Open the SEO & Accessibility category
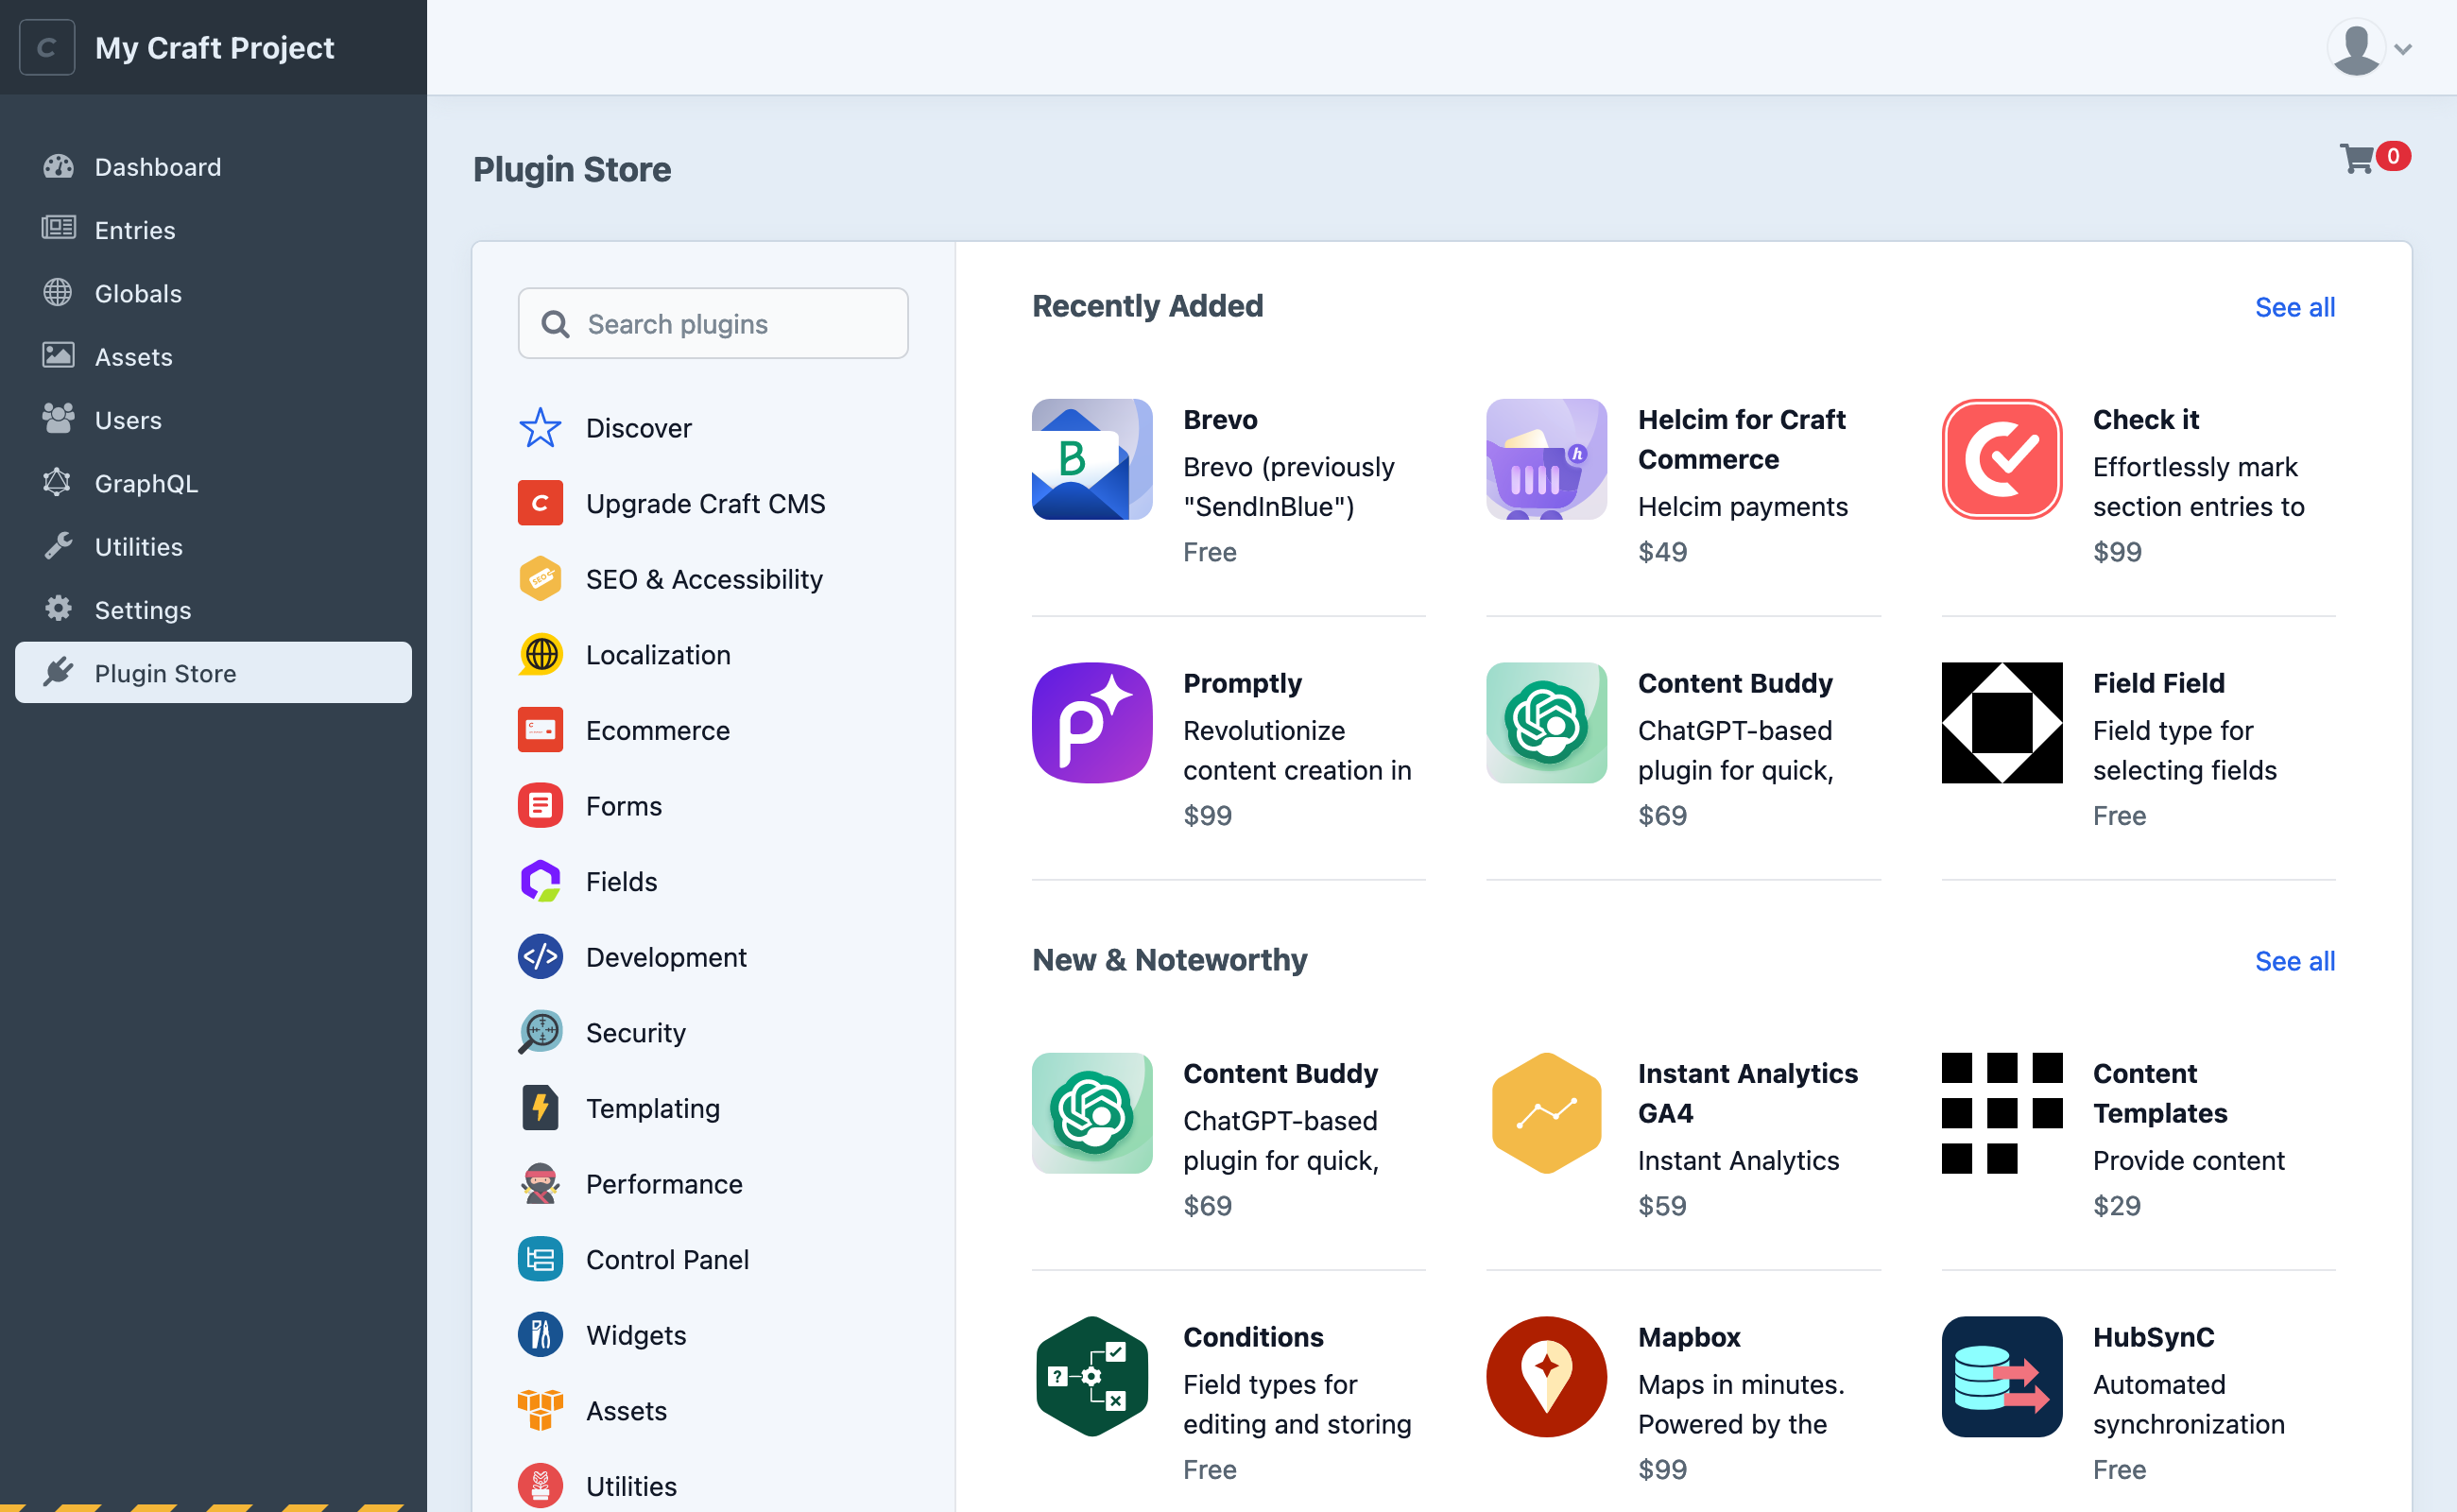2457x1512 pixels. [704, 578]
